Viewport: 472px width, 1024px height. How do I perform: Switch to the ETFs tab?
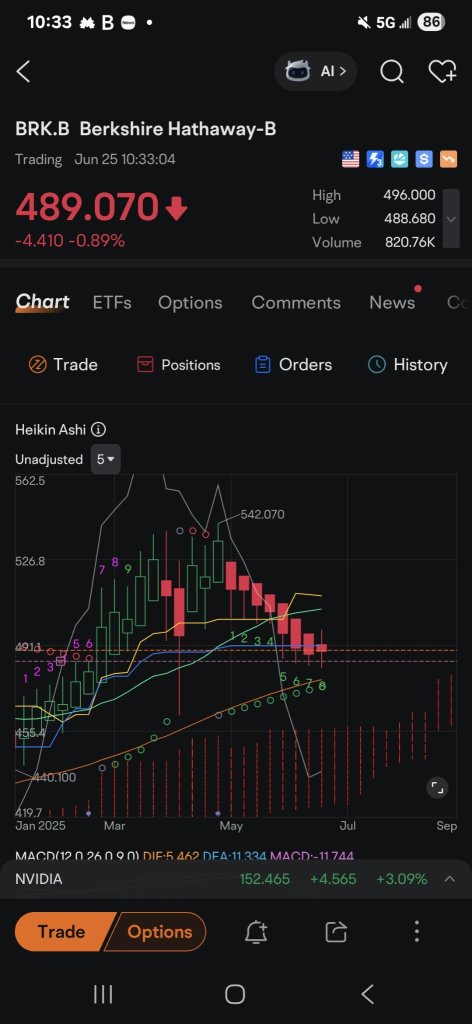point(112,302)
